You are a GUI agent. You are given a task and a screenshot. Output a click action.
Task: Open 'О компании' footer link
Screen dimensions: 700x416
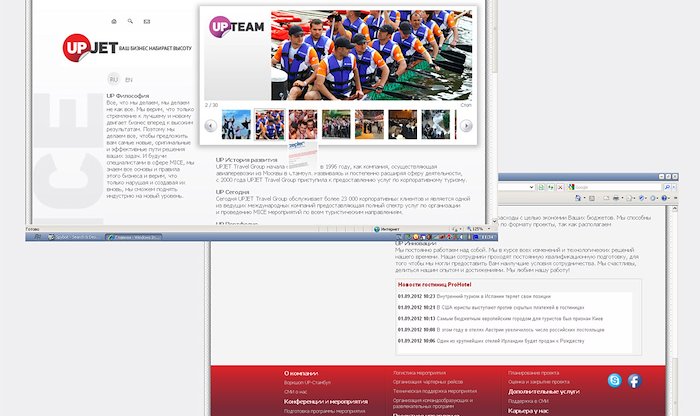[x=301, y=373]
